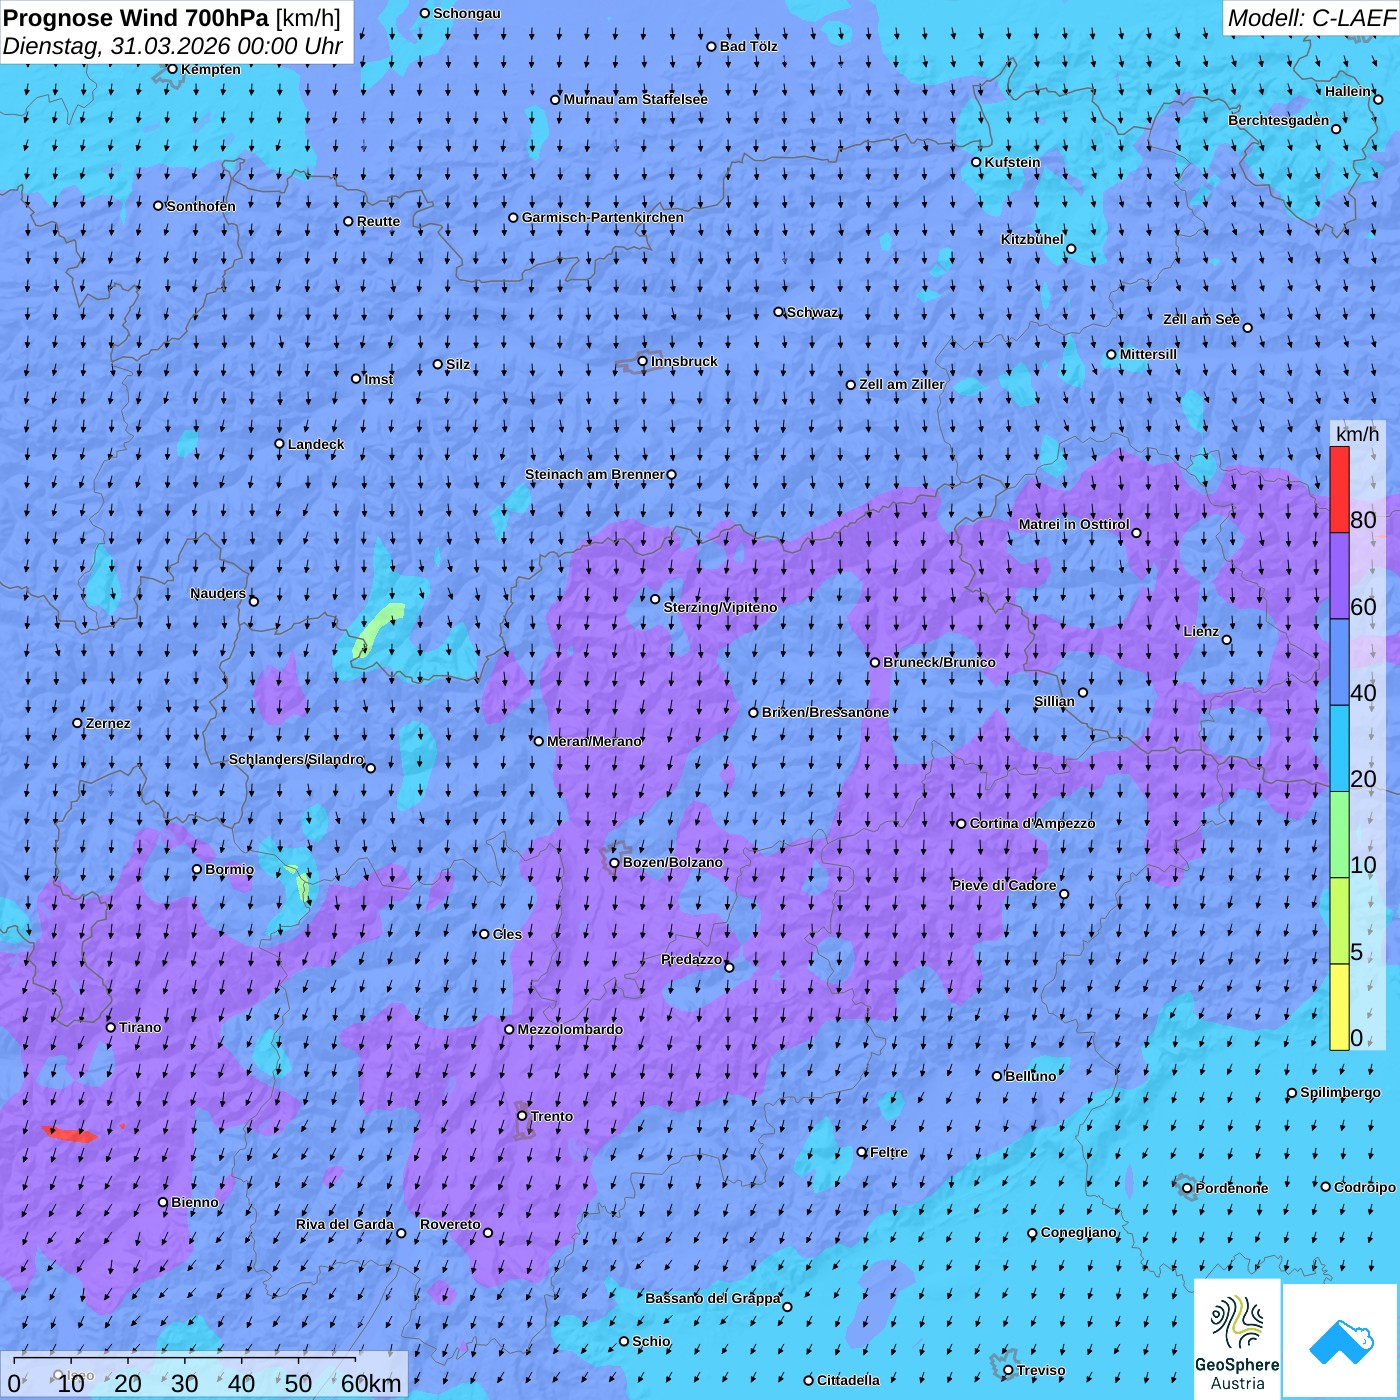Click the yellow 0 km/h legend swatch
Viewport: 1400px width, 1400px height.
point(1339,1007)
